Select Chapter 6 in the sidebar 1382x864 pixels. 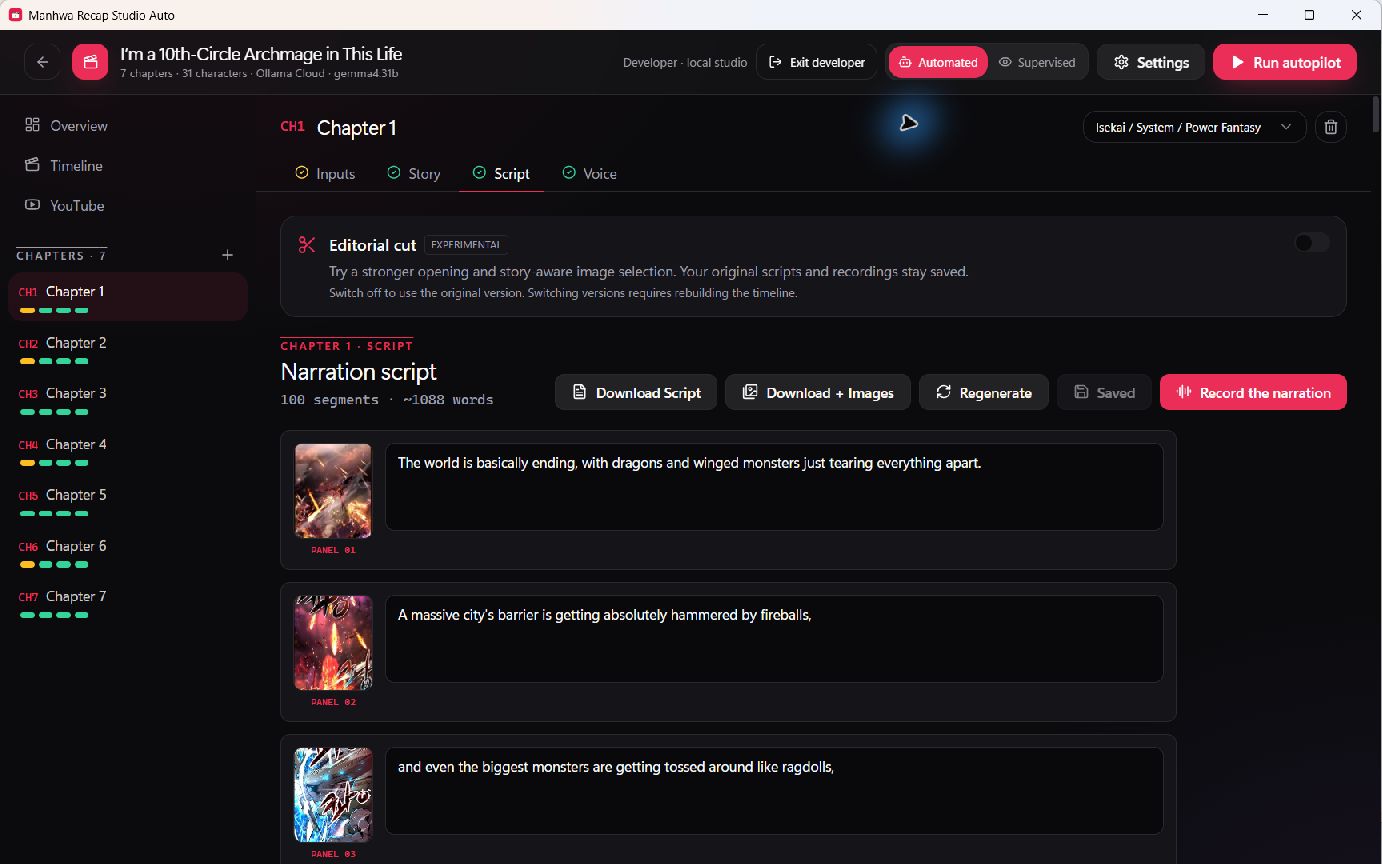[x=128, y=551]
